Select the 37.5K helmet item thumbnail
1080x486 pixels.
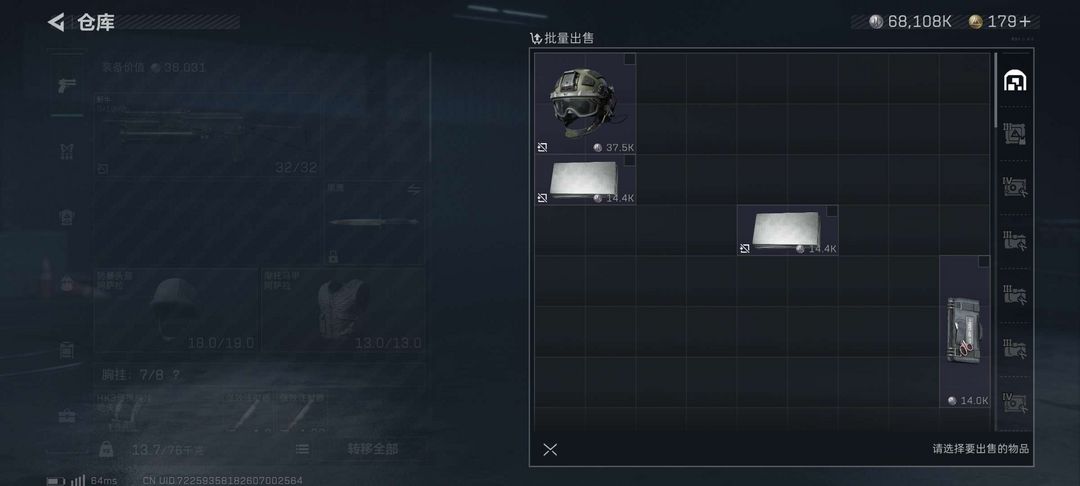[x=585, y=103]
